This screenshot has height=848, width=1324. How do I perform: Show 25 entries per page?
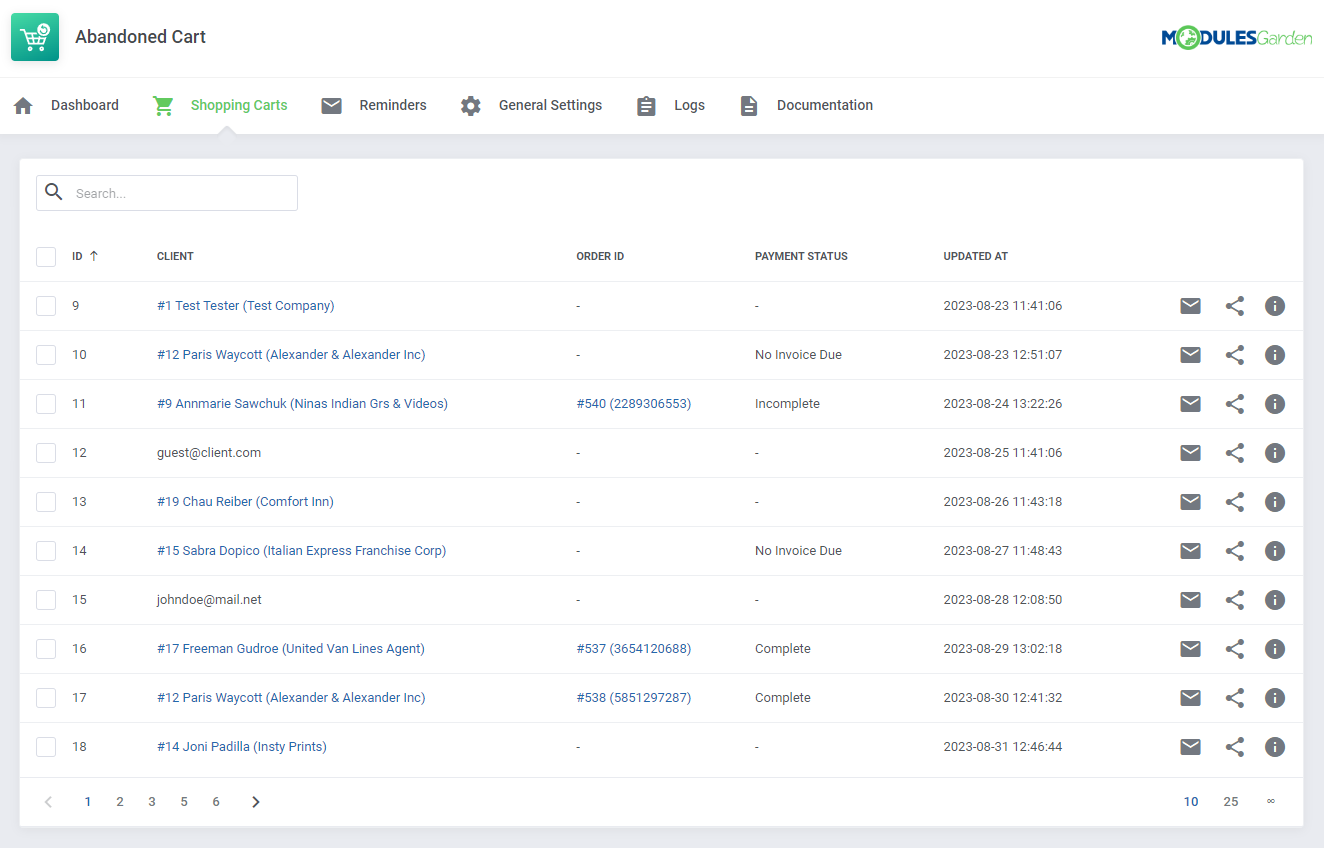click(1231, 801)
